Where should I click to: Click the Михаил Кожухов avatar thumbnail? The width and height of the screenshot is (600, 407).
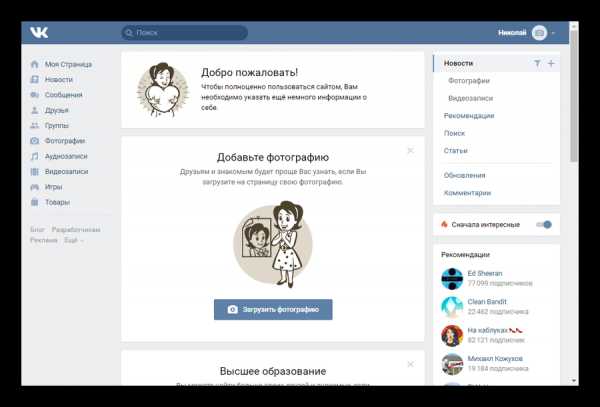pos(452,364)
